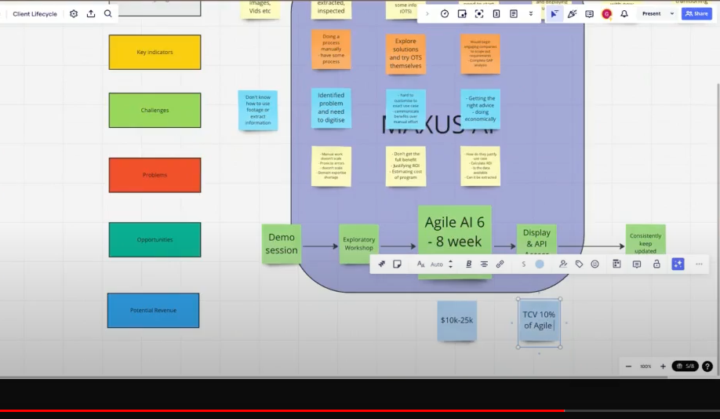This screenshot has width=720, height=419.
Task: Select the Don't know how to use footage sticky
Action: 258,110
